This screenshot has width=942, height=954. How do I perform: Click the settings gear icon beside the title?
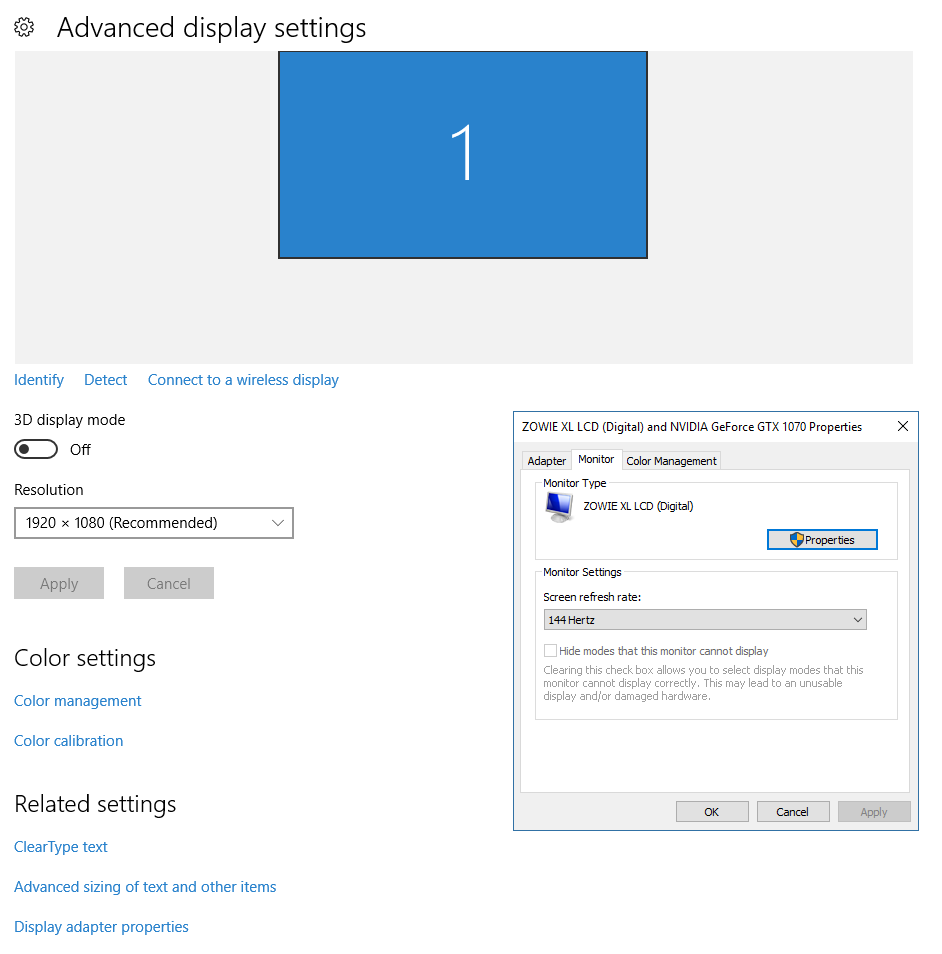(x=24, y=27)
